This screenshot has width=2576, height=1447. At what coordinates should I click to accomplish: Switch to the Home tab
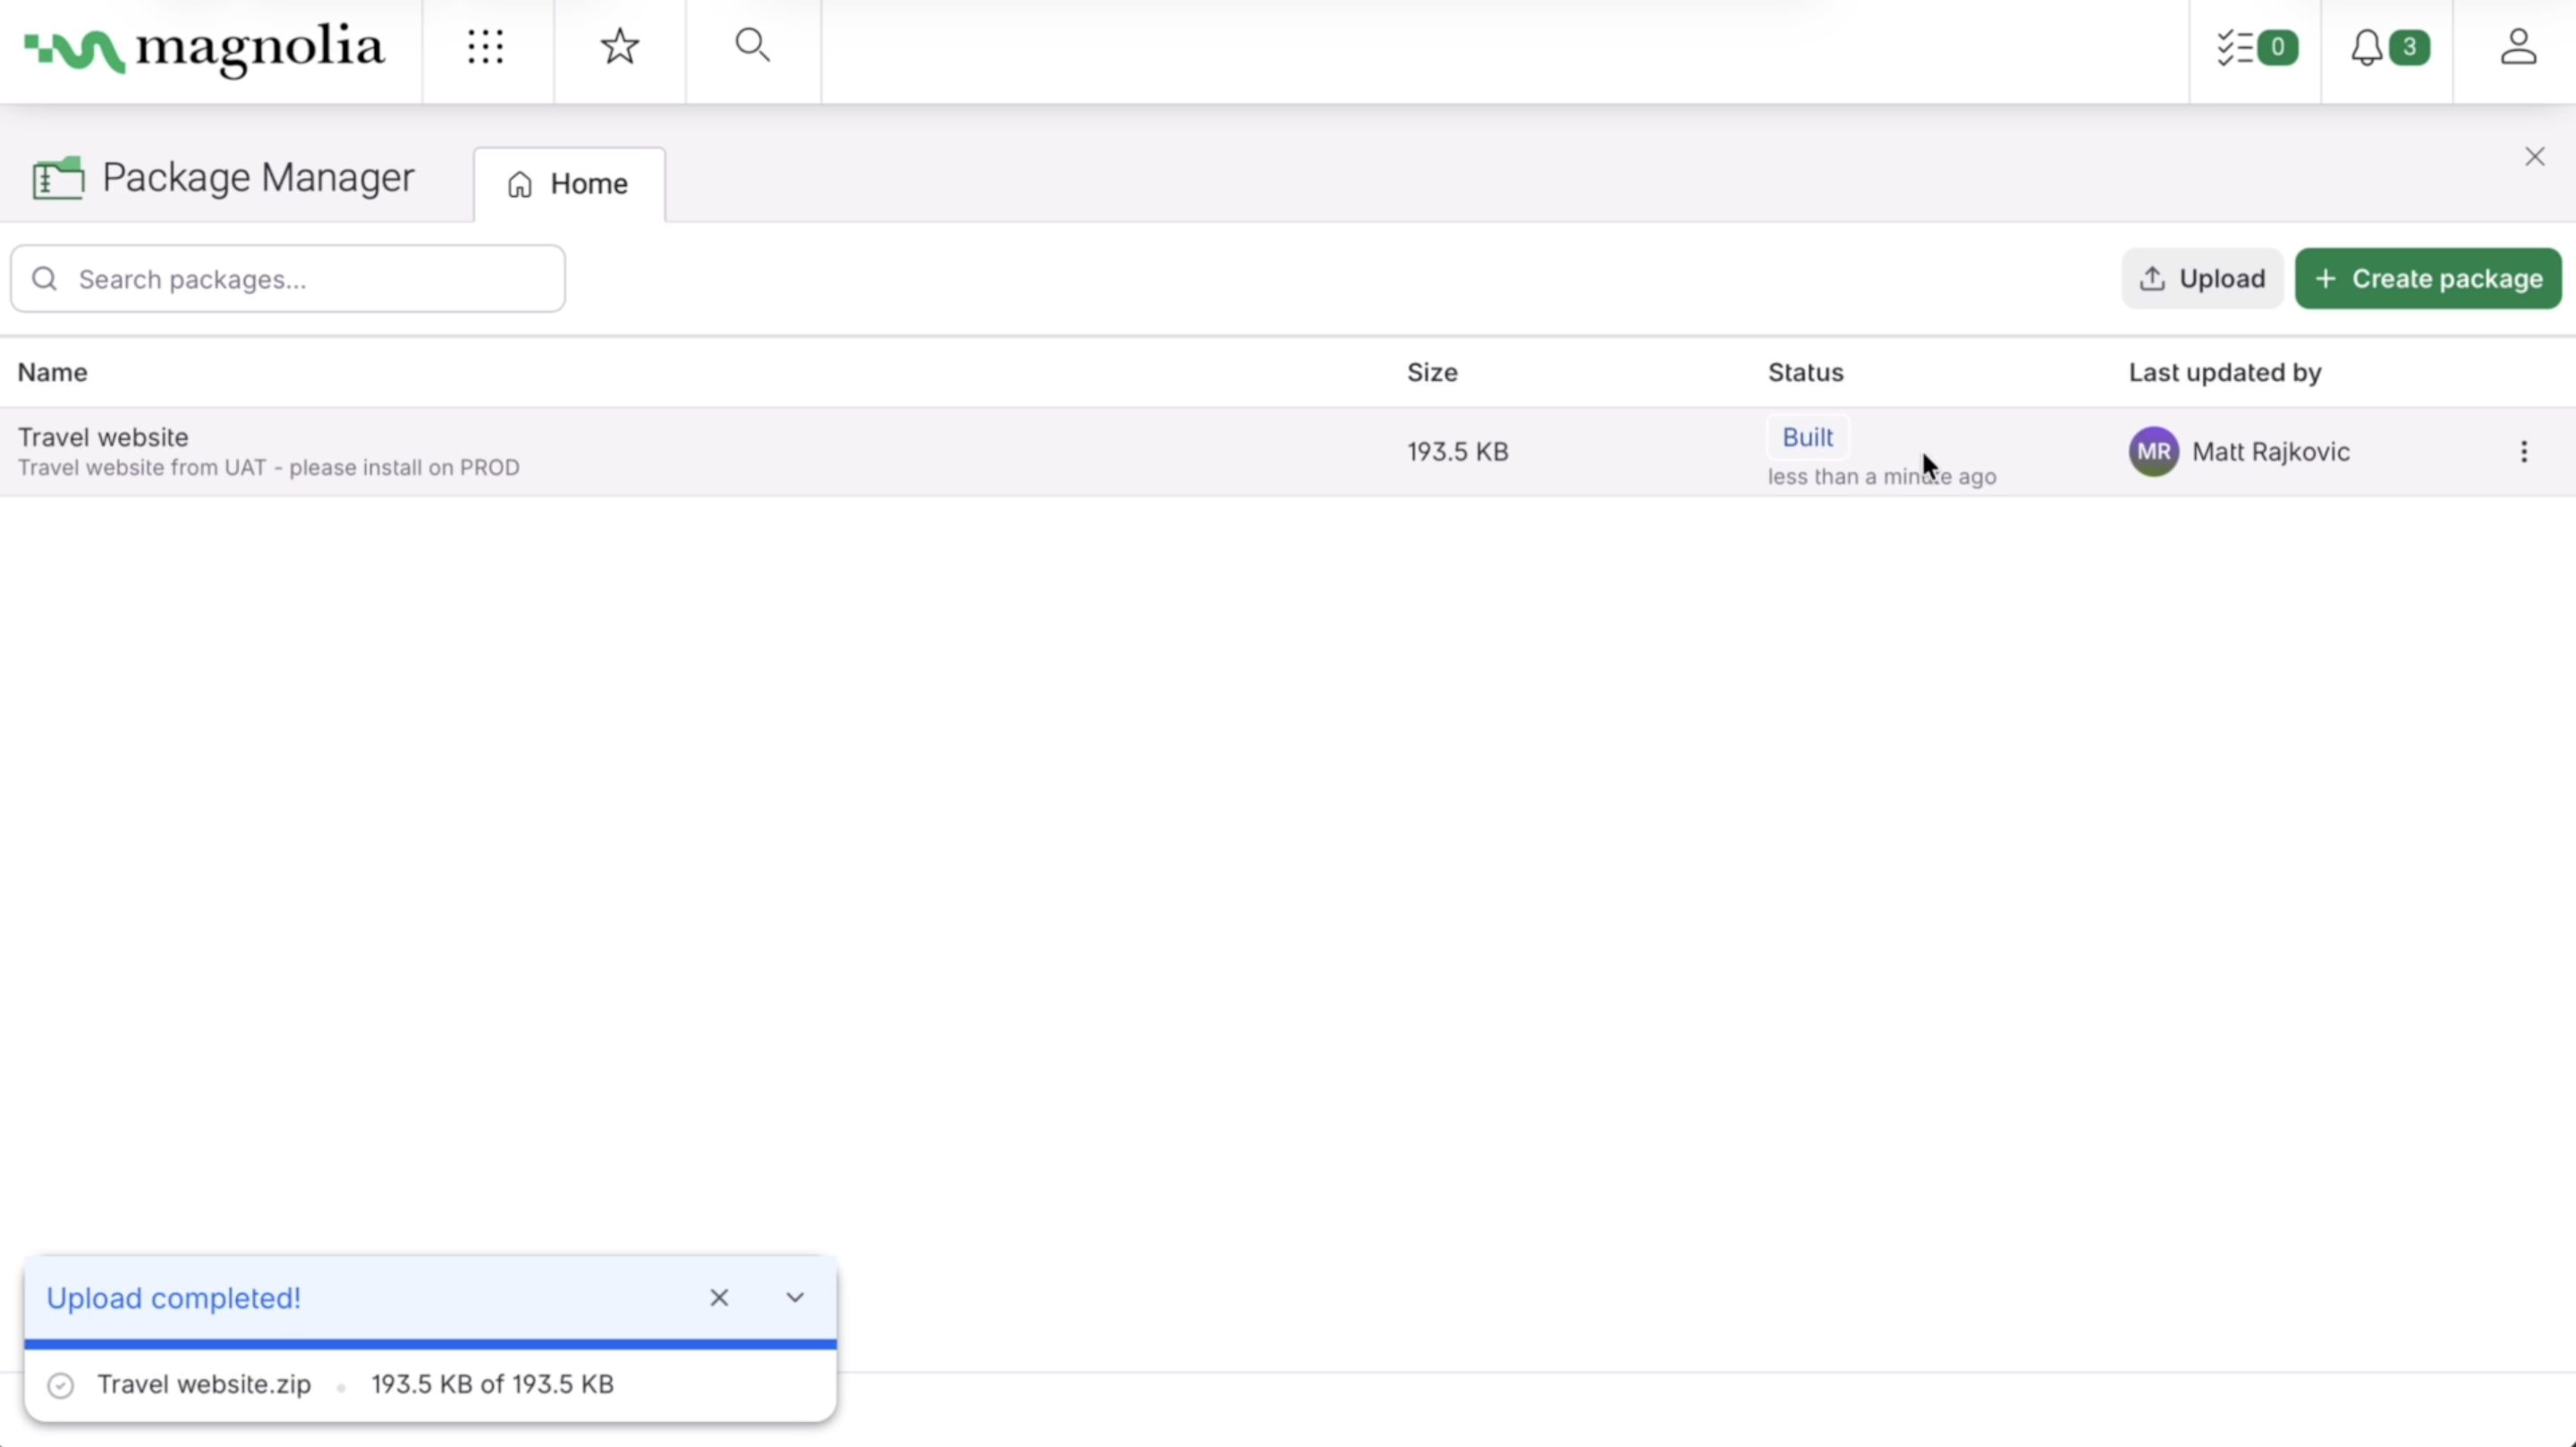click(568, 183)
